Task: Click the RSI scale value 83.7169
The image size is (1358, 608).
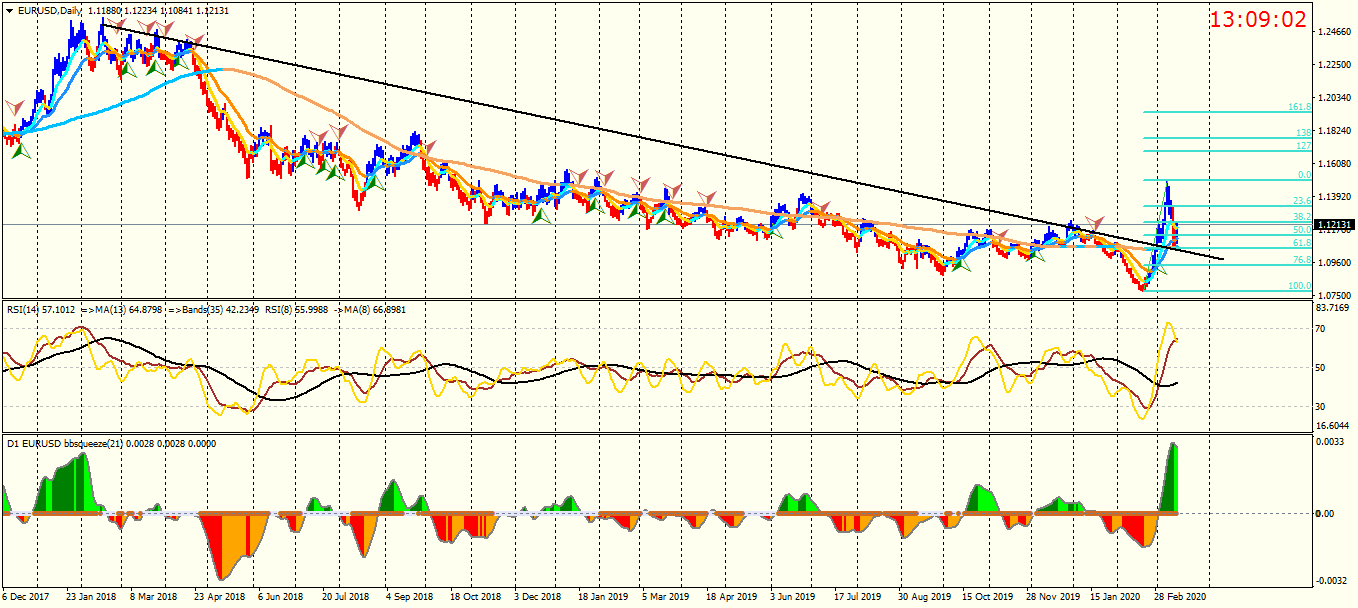Action: point(1334,308)
